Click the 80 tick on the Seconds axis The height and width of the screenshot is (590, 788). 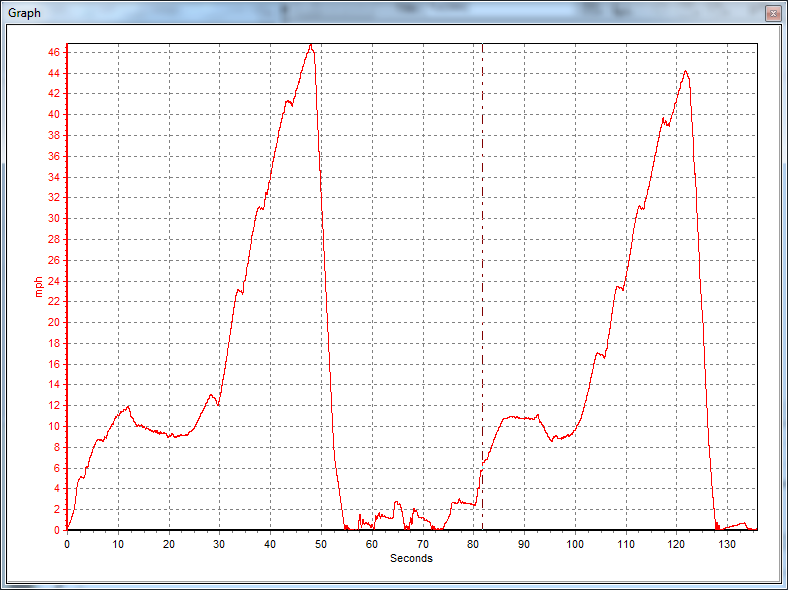(473, 544)
